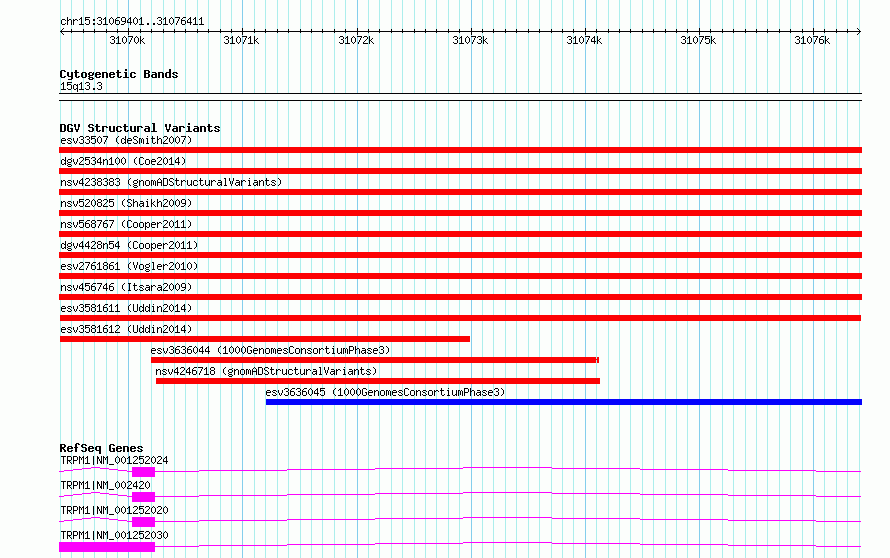The image size is (890, 558).
Task: Click the 31071k ruler tick label
Action: point(241,40)
